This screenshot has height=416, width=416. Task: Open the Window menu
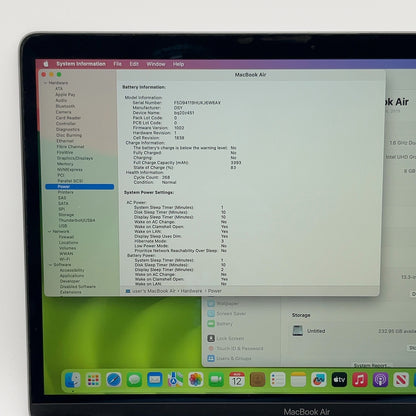pos(156,64)
